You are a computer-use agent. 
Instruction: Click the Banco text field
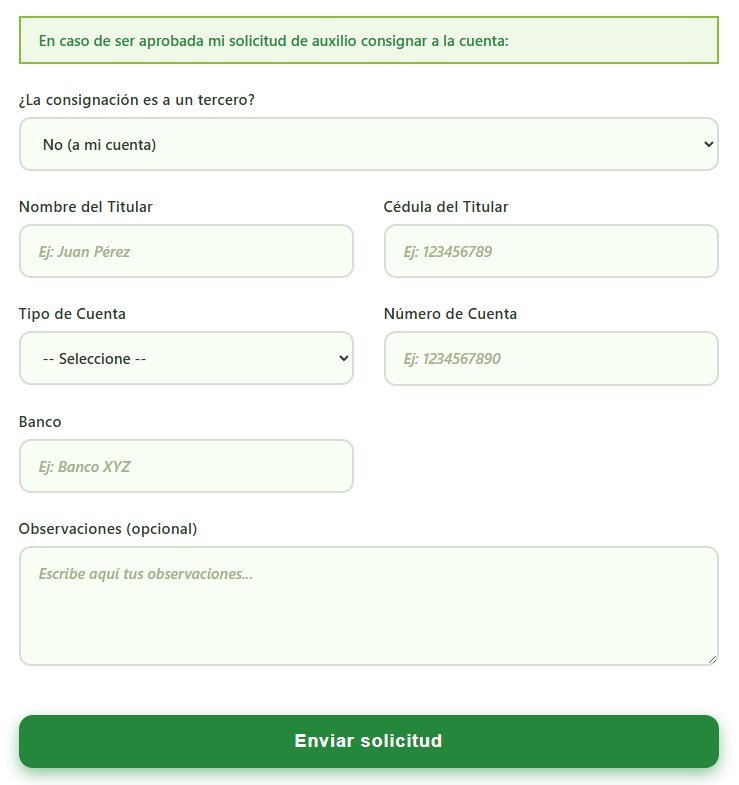pyautogui.click(x=186, y=466)
